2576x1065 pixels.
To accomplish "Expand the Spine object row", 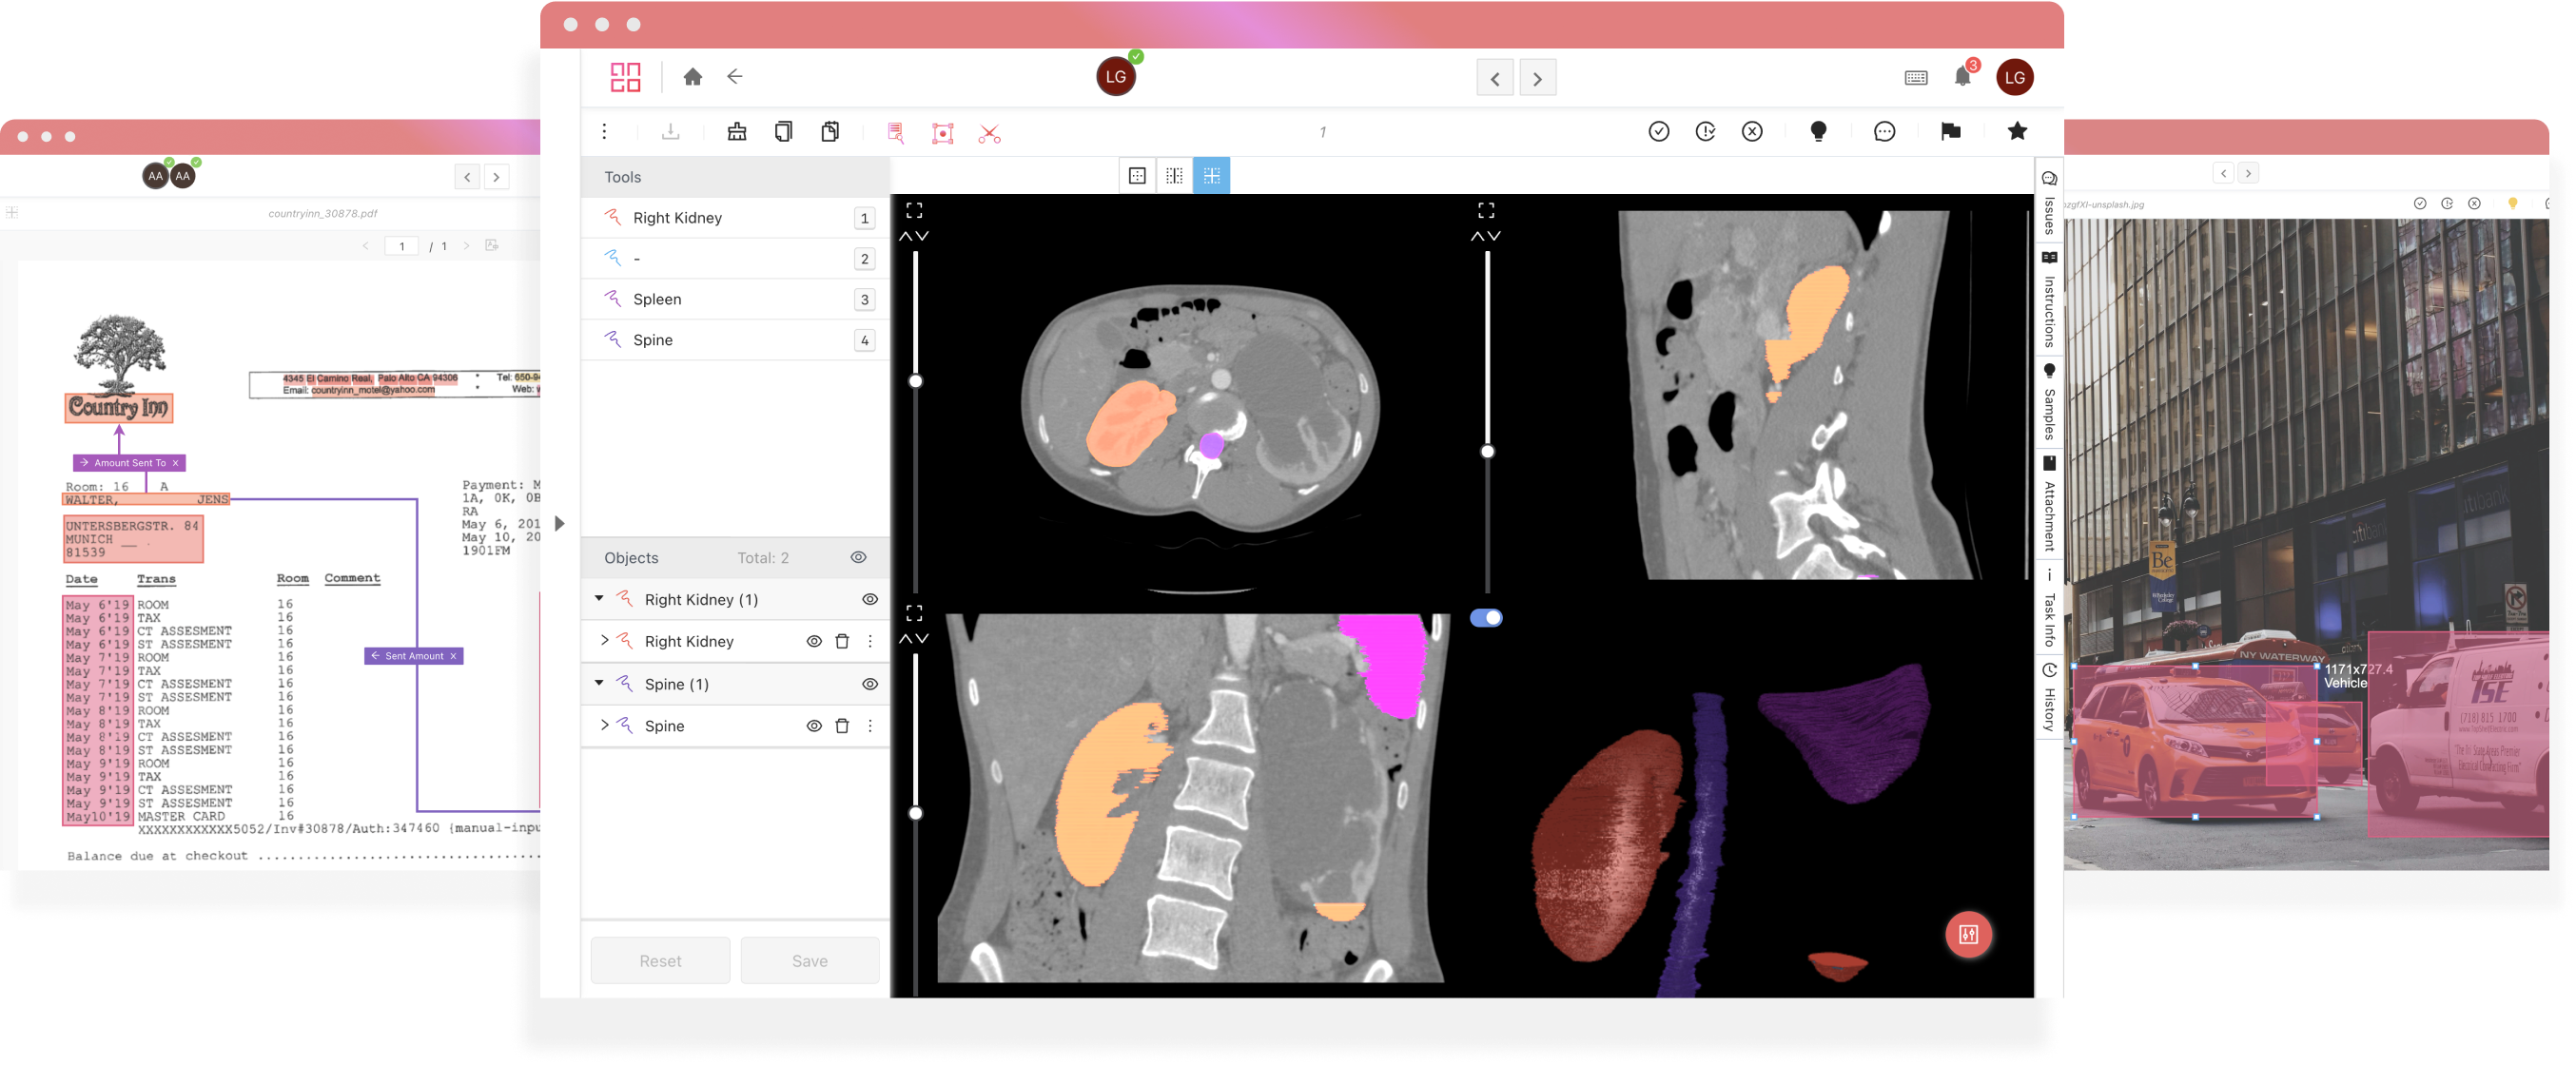I will pos(604,725).
